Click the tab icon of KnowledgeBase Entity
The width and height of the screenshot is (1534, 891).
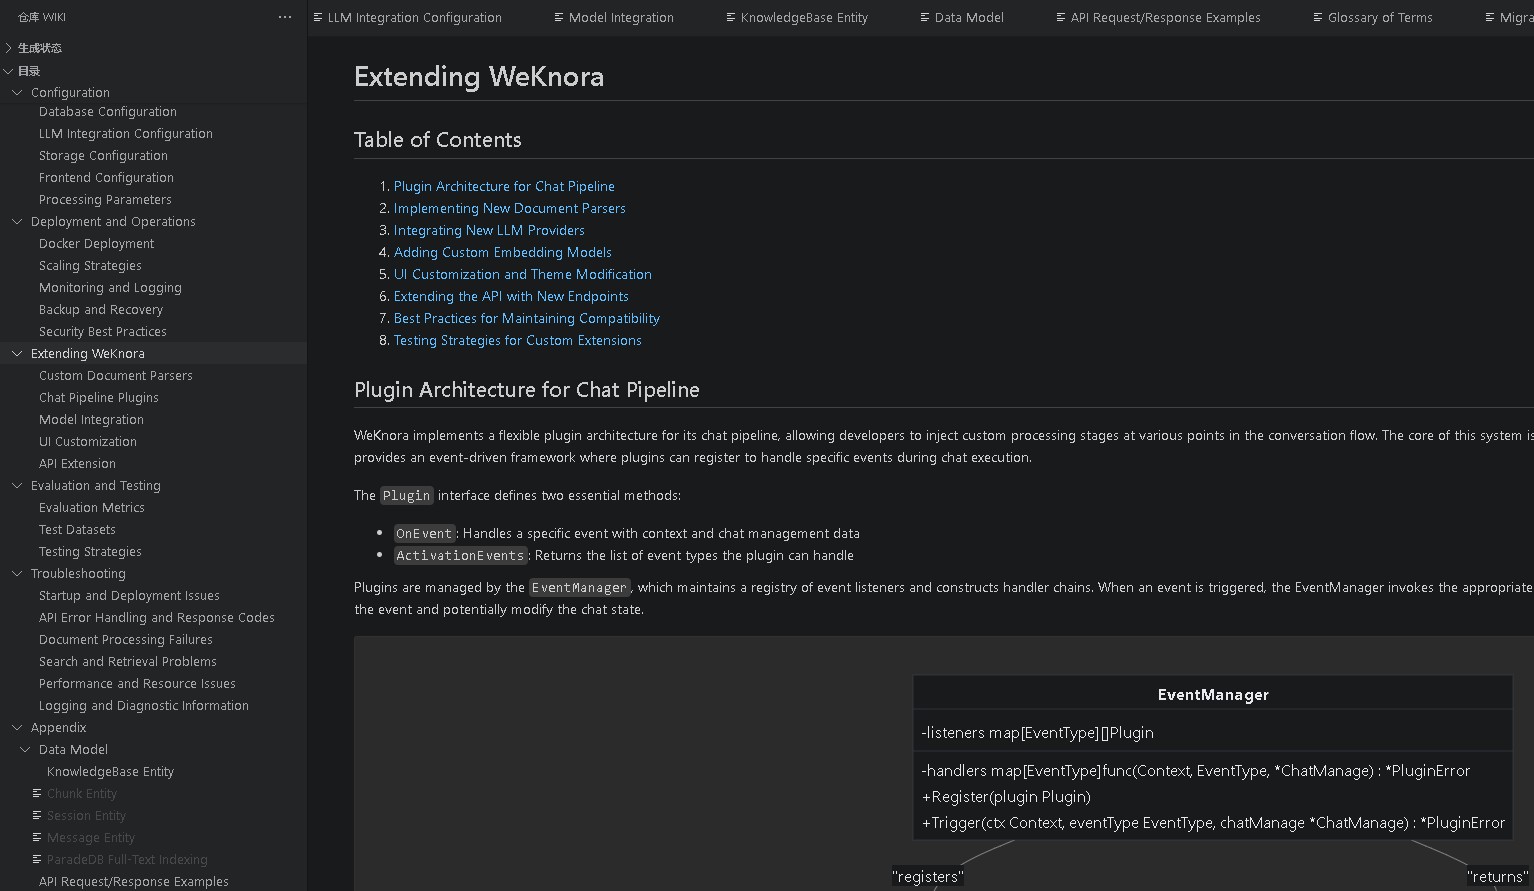[x=731, y=17]
